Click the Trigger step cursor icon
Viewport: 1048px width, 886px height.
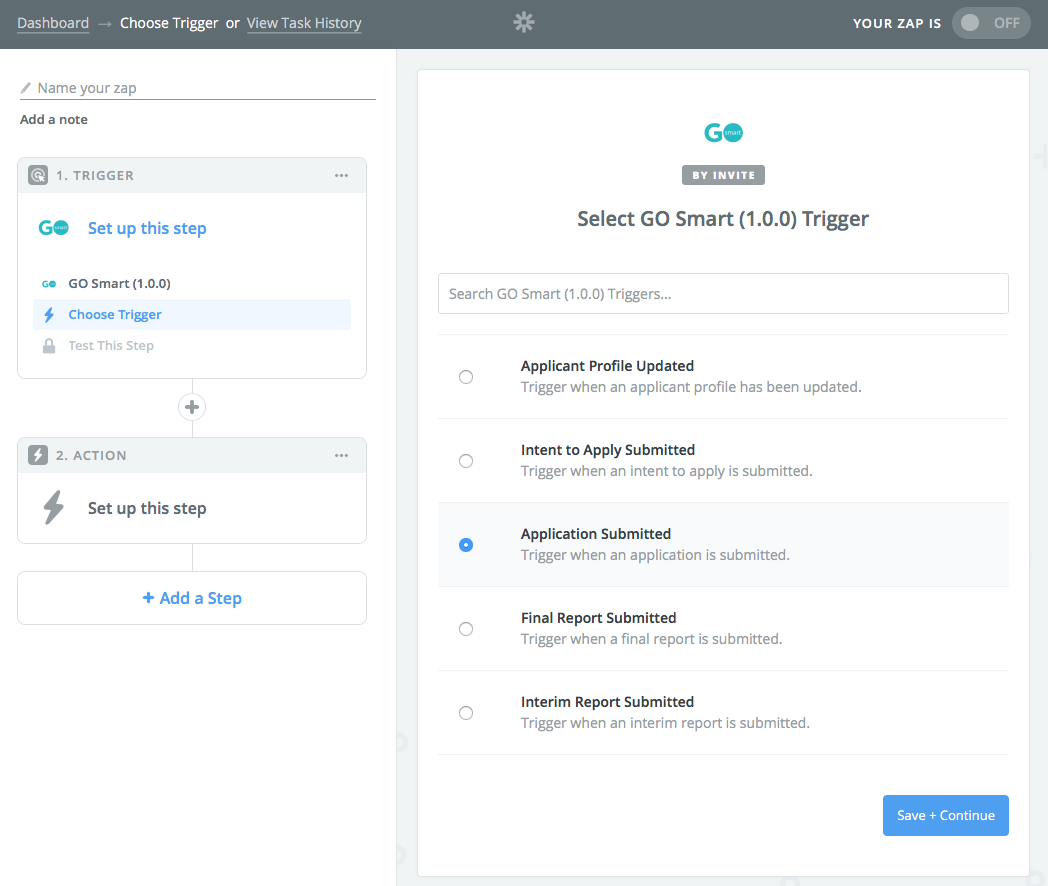click(x=38, y=175)
